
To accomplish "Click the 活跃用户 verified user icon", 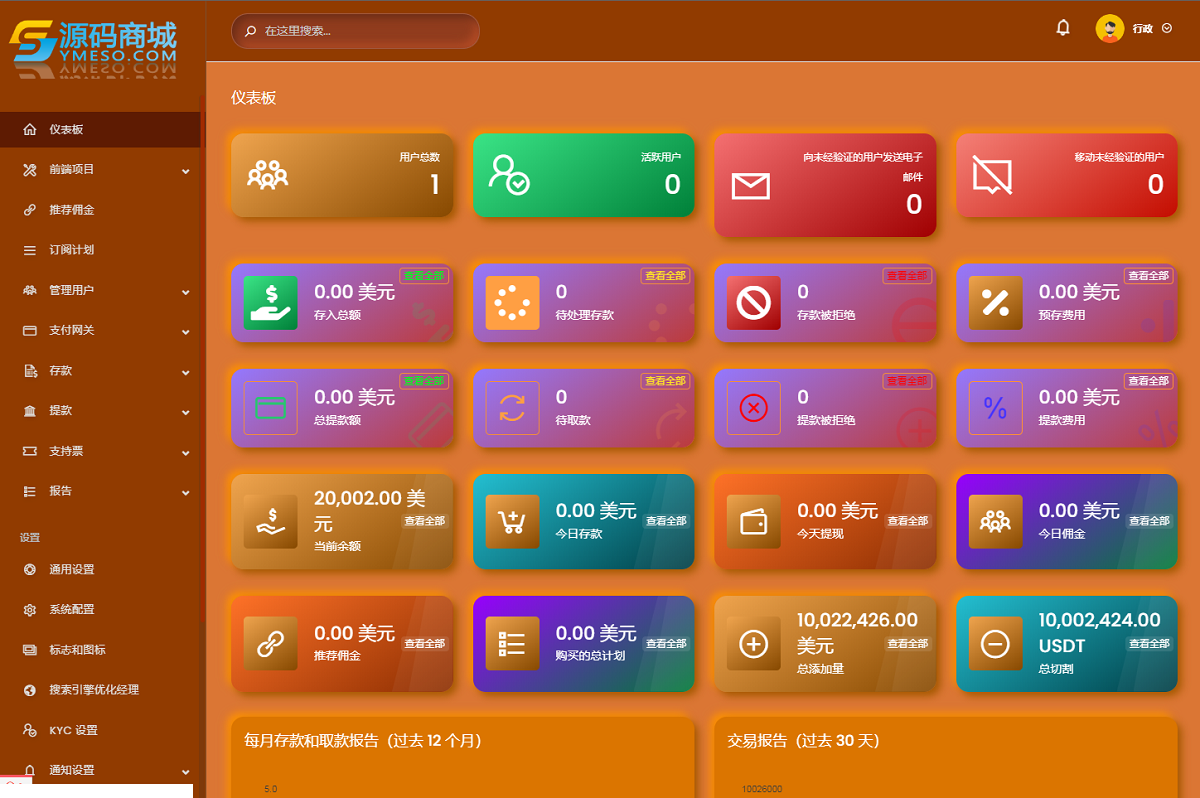I will (509, 174).
